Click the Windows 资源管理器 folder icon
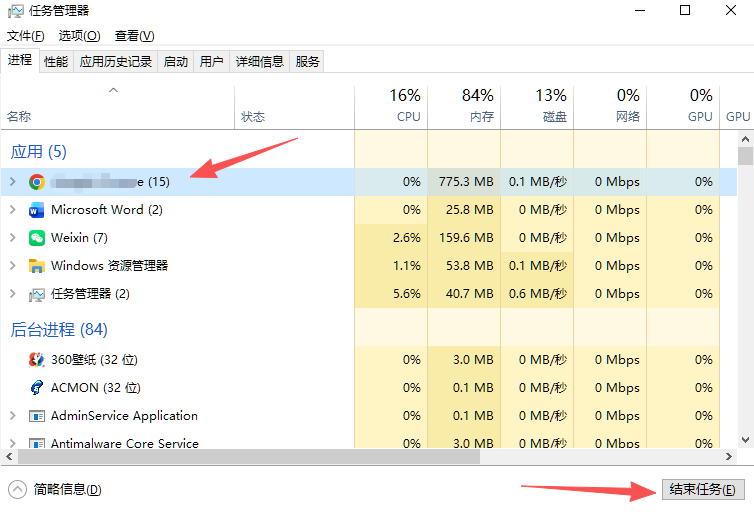 point(37,266)
